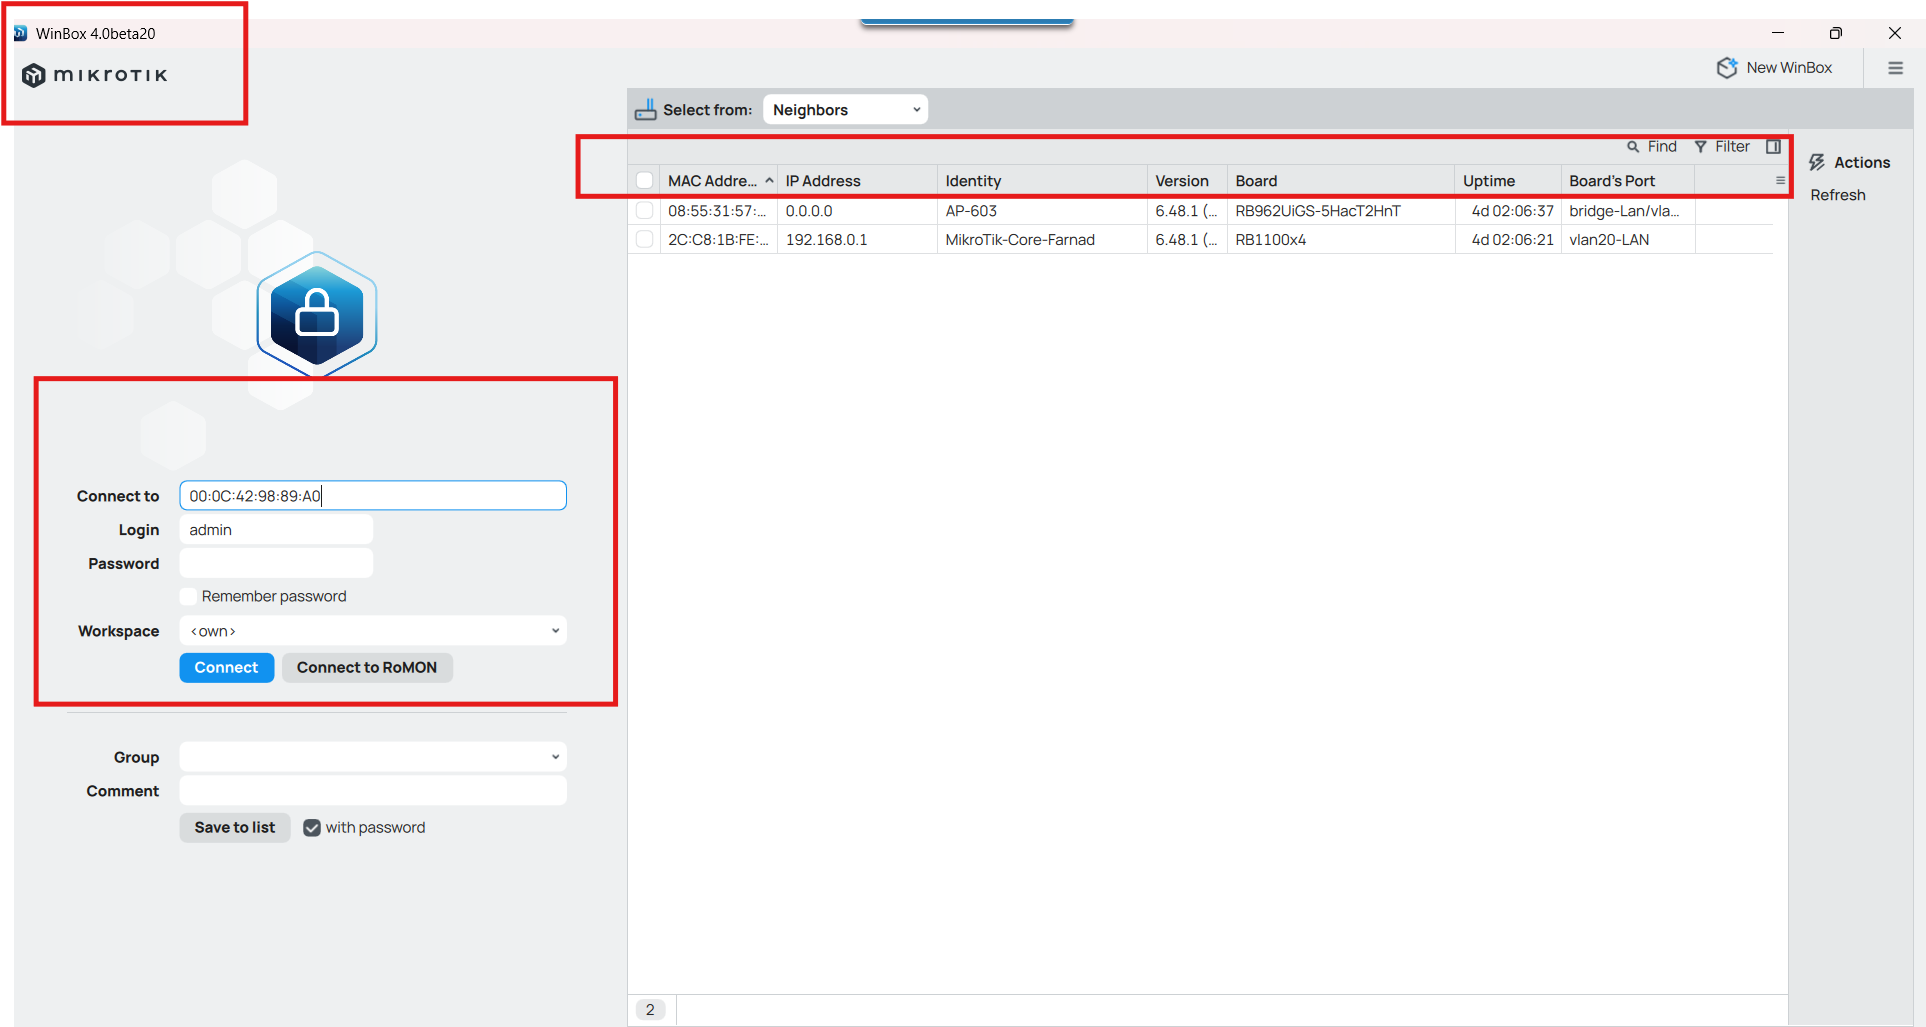The image size is (1926, 1027).
Task: Check the MikroTik-Core-Farnad row checkbox
Action: click(x=645, y=240)
